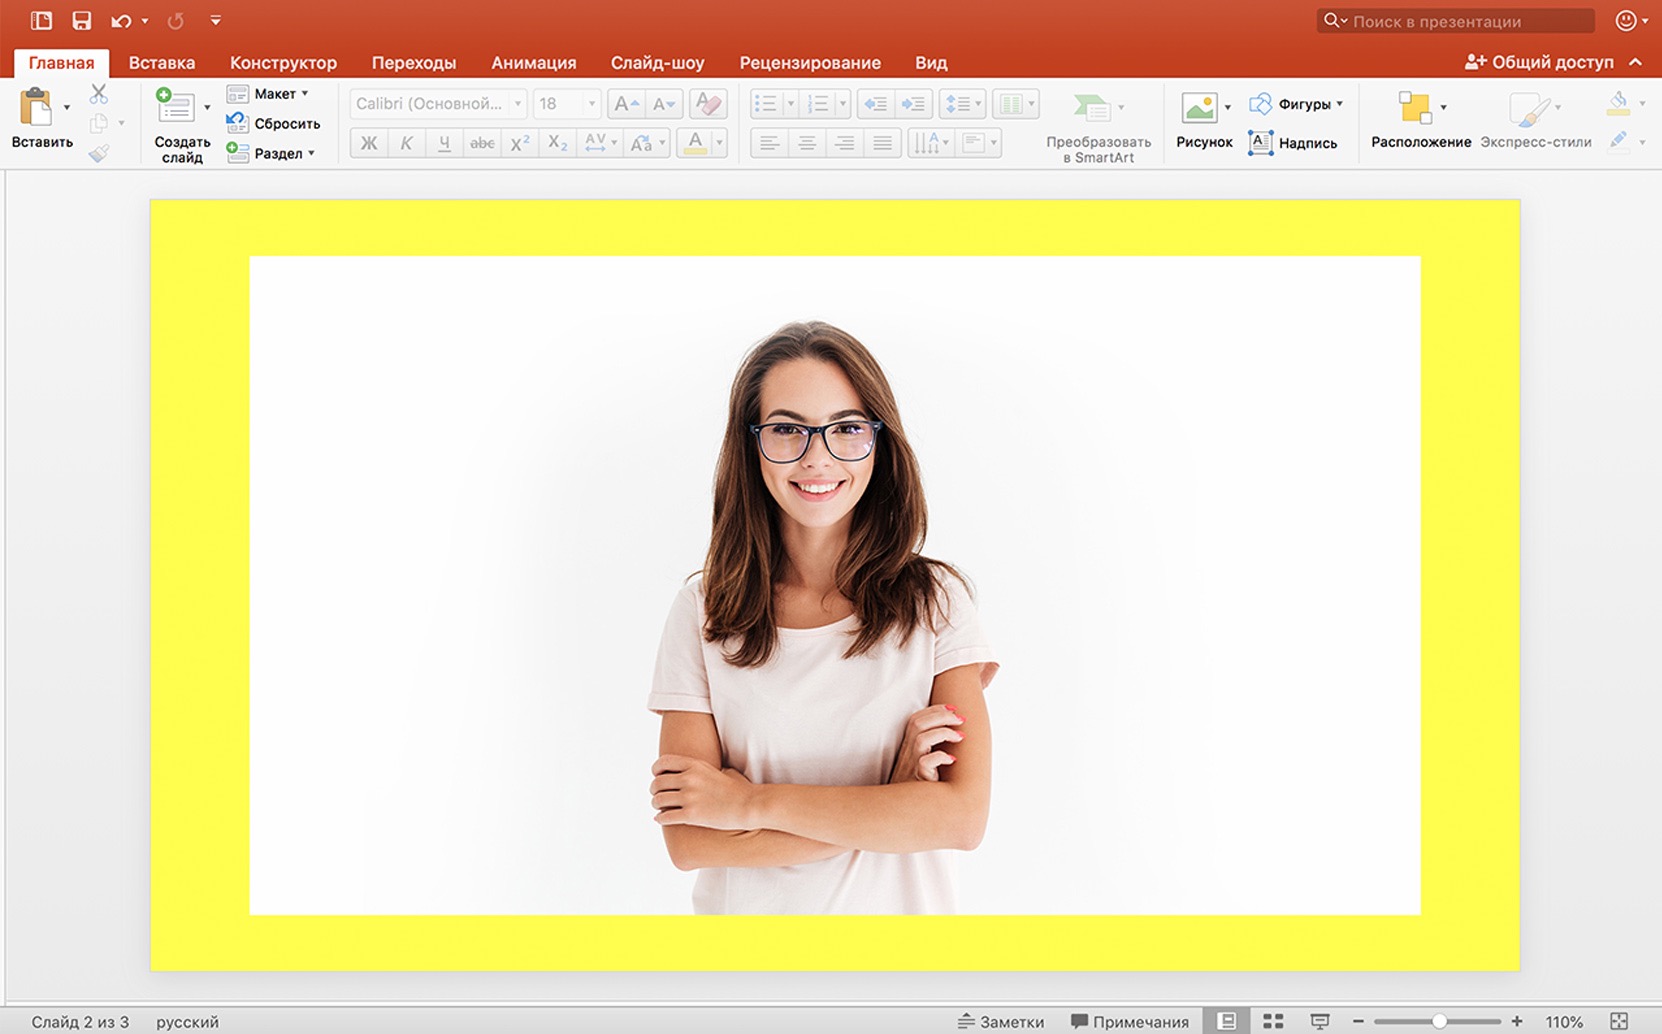Click the decrease indent icon
The height and width of the screenshot is (1034, 1662).
[875, 104]
